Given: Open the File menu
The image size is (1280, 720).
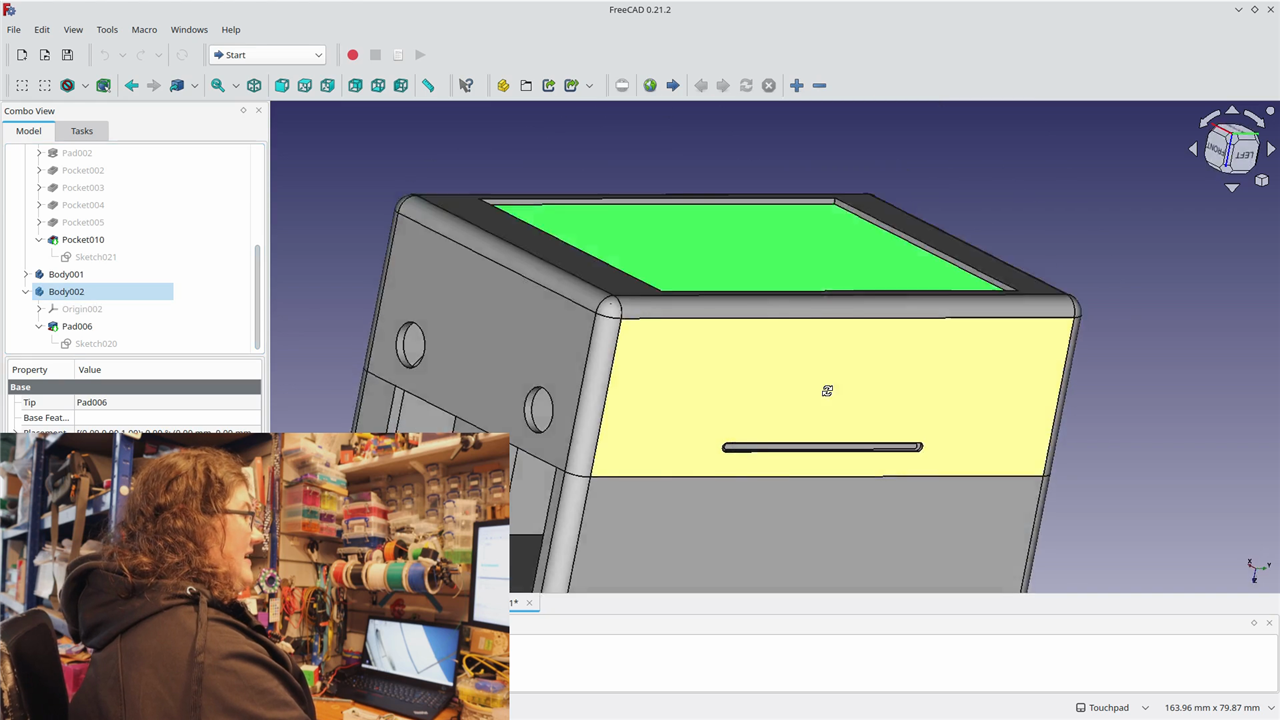Looking at the screenshot, I should pyautogui.click(x=14, y=30).
